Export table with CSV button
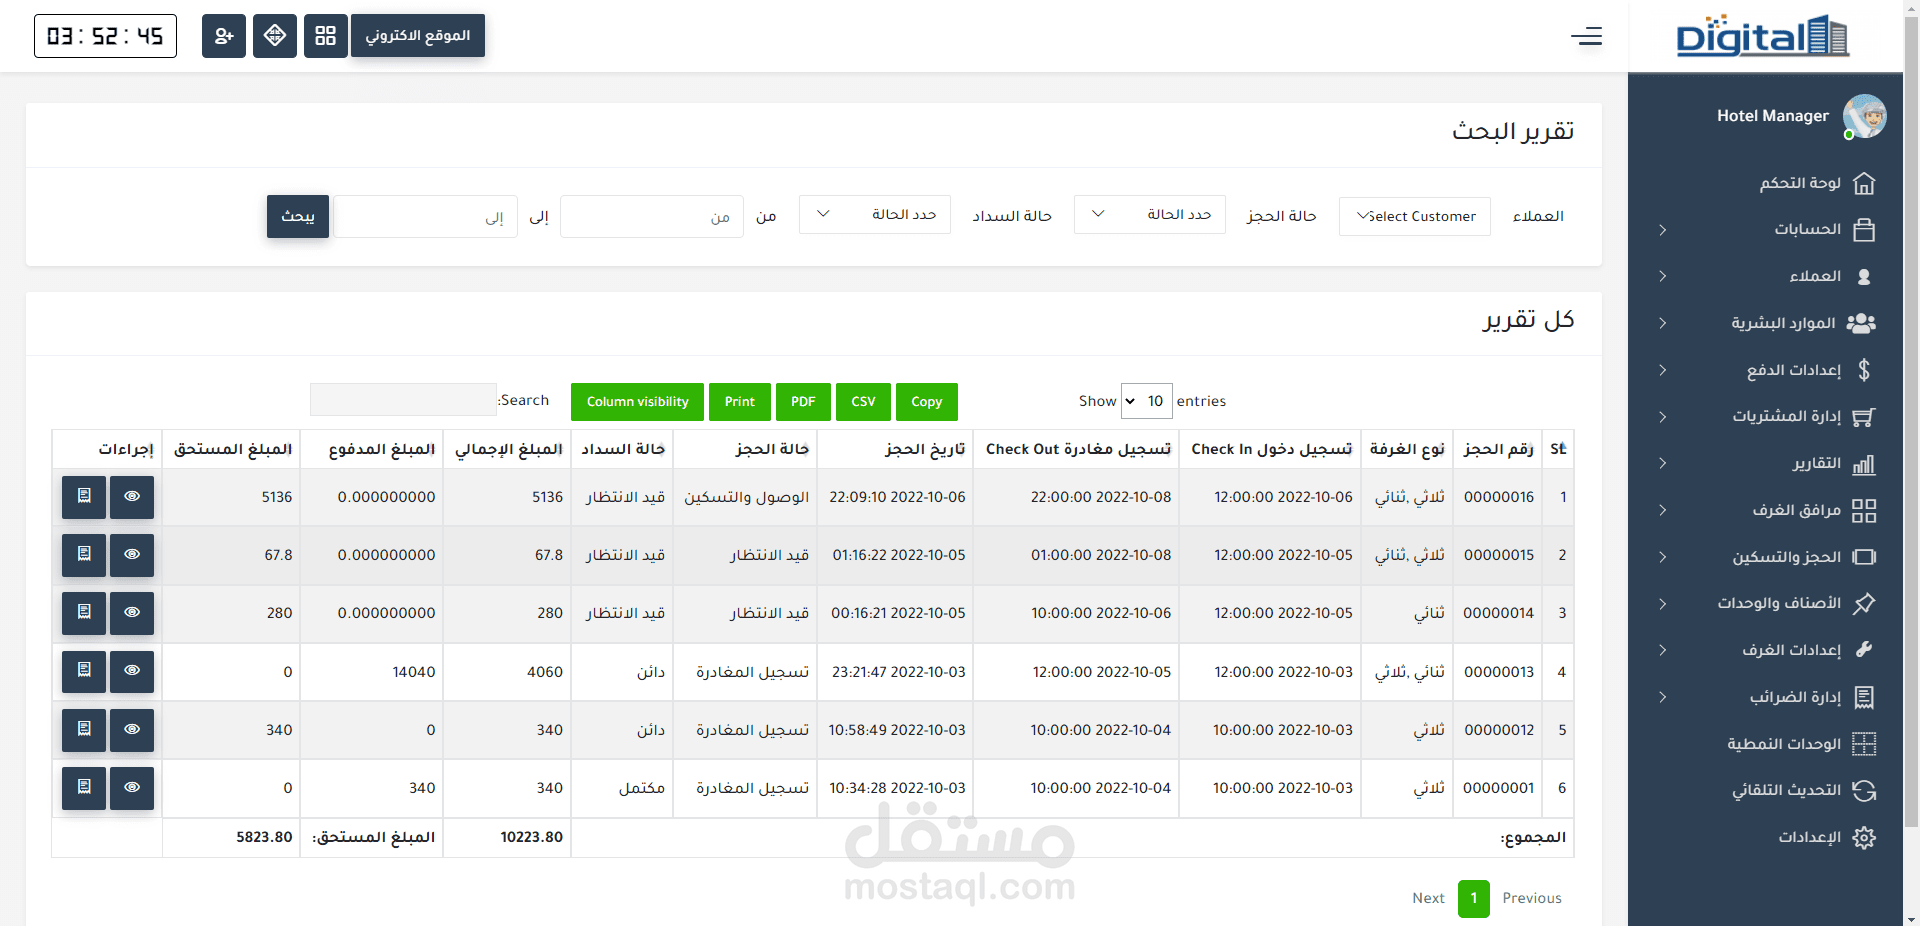The image size is (1920, 926). coord(863,402)
